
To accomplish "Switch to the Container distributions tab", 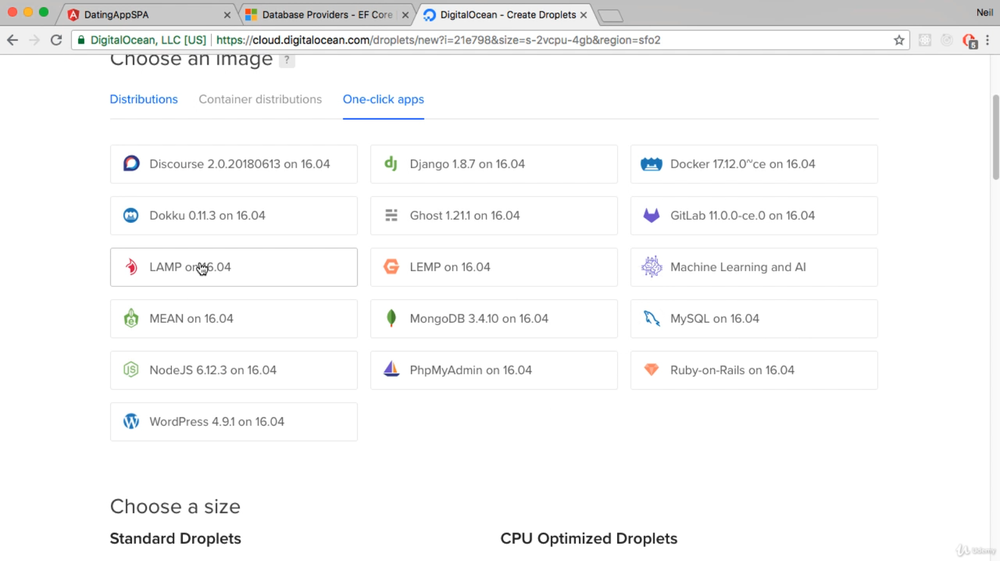I will click(x=260, y=99).
